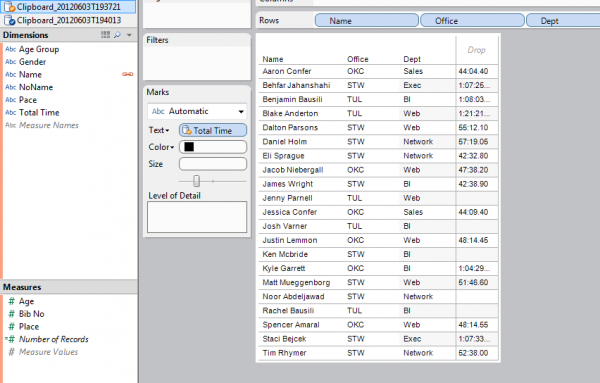Click the Name column header
Screen dimensions: 600x383
(x=272, y=59)
